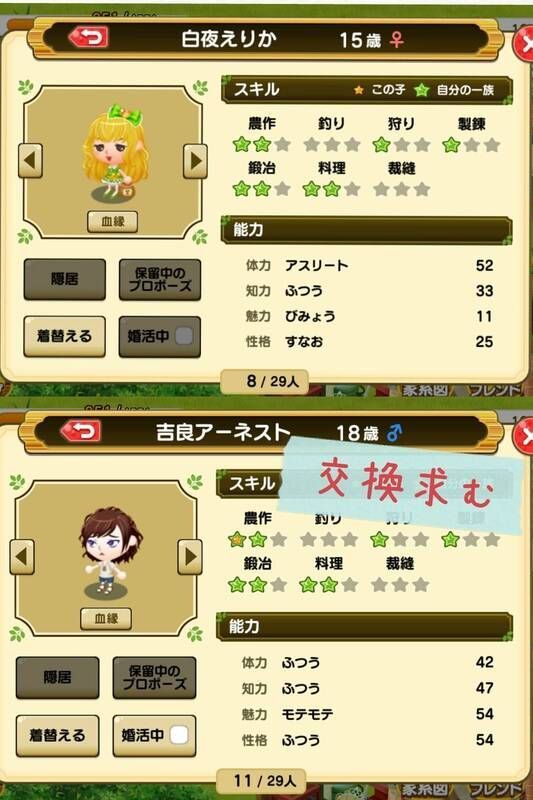Show previous character from 吉良アーネスト portrait
The width and height of the screenshot is (533, 800).
pyautogui.click(x=22, y=557)
